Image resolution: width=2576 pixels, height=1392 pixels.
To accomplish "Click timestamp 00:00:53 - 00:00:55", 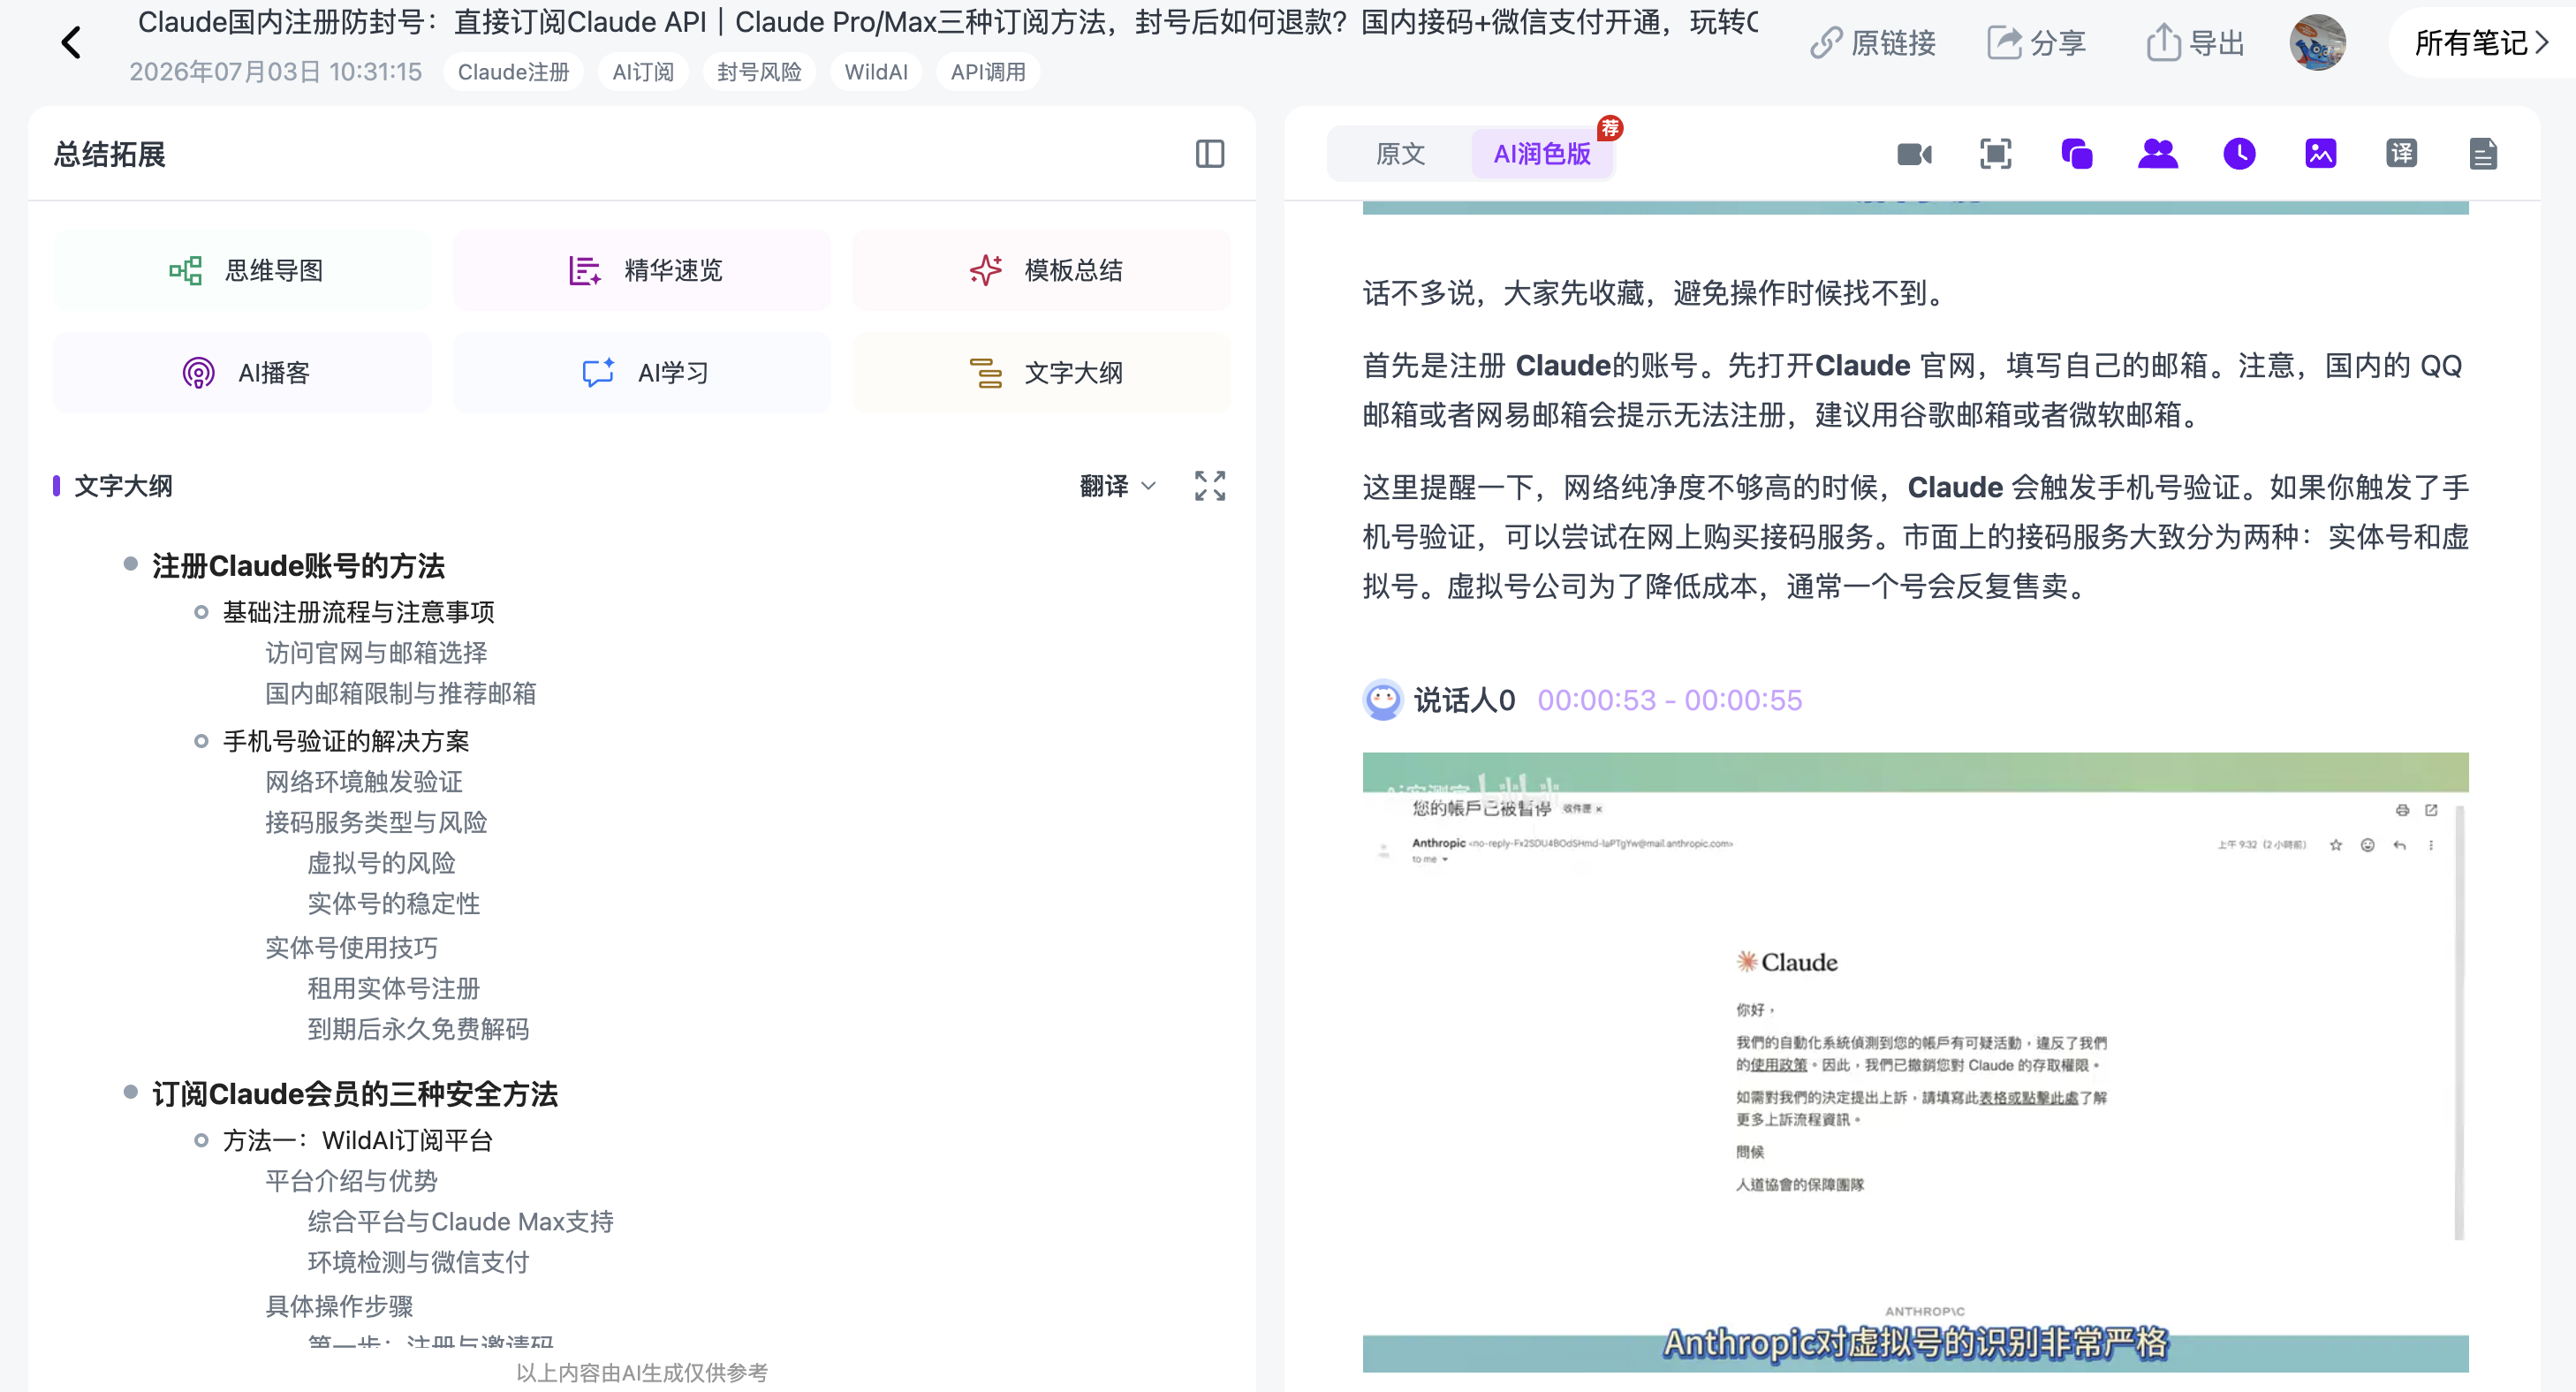I will 1669,700.
